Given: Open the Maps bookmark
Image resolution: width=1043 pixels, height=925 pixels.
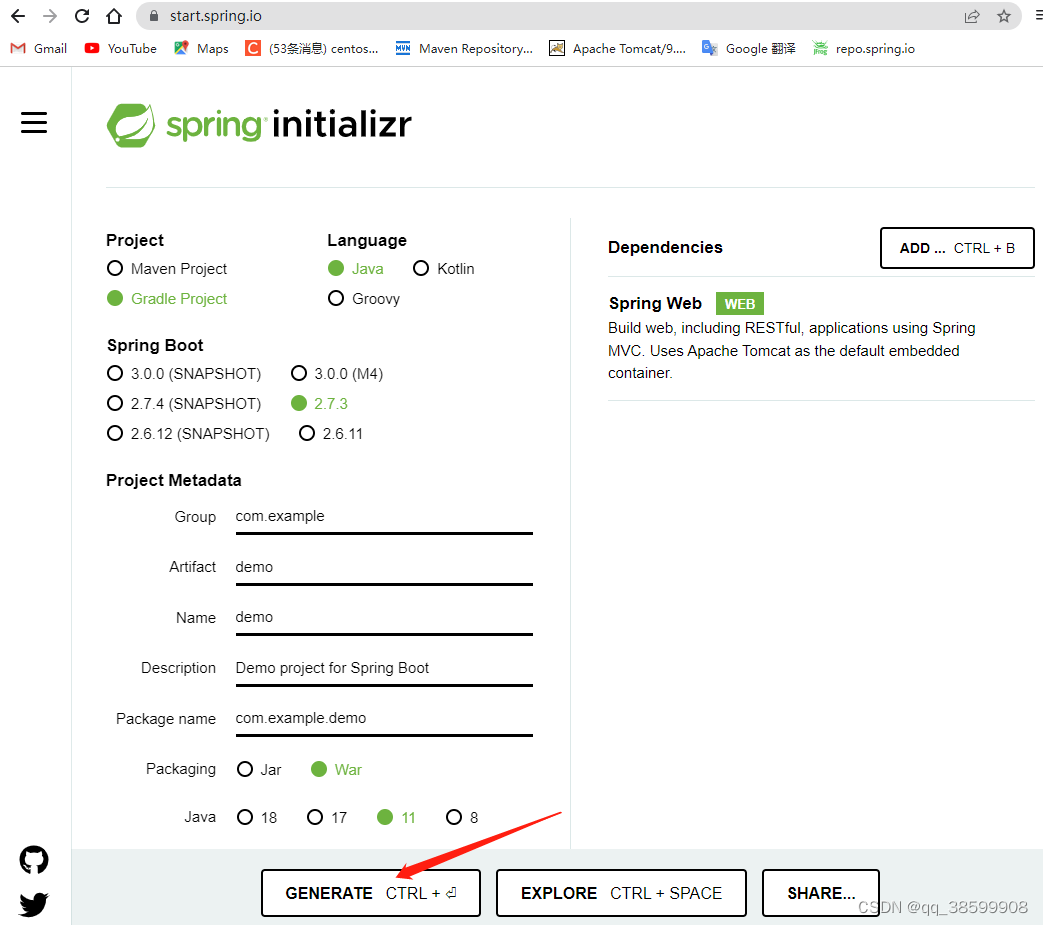Looking at the screenshot, I should coord(201,49).
